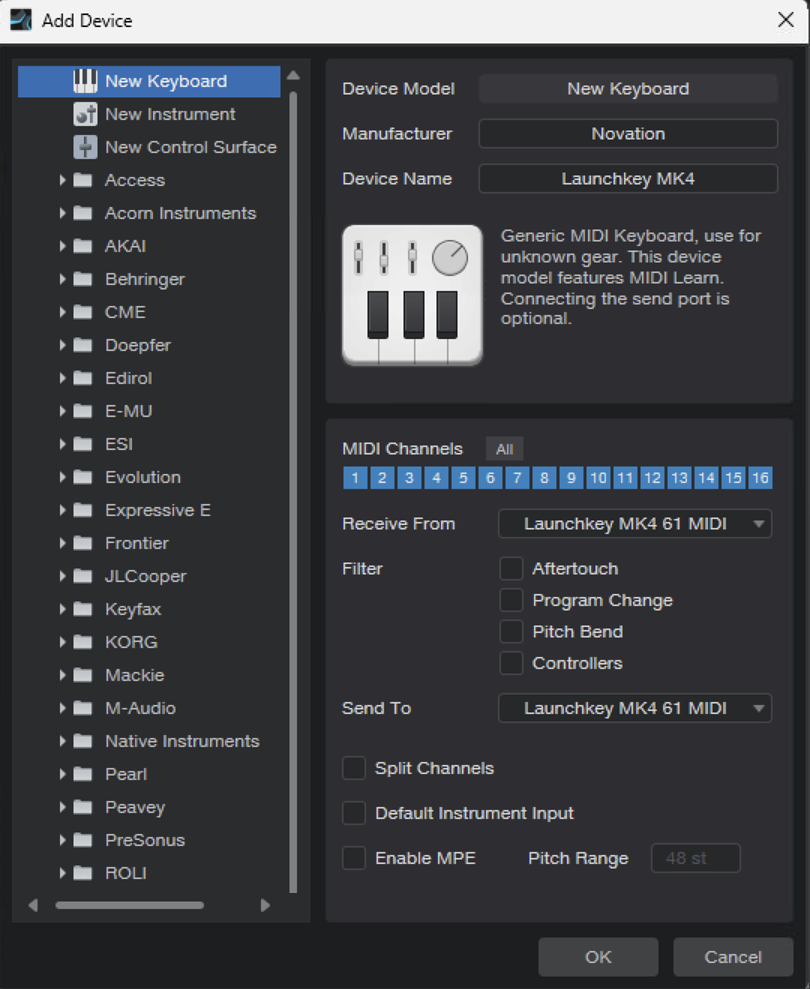Select the JLCooper tree entry
This screenshot has height=989, width=810.
146,576
